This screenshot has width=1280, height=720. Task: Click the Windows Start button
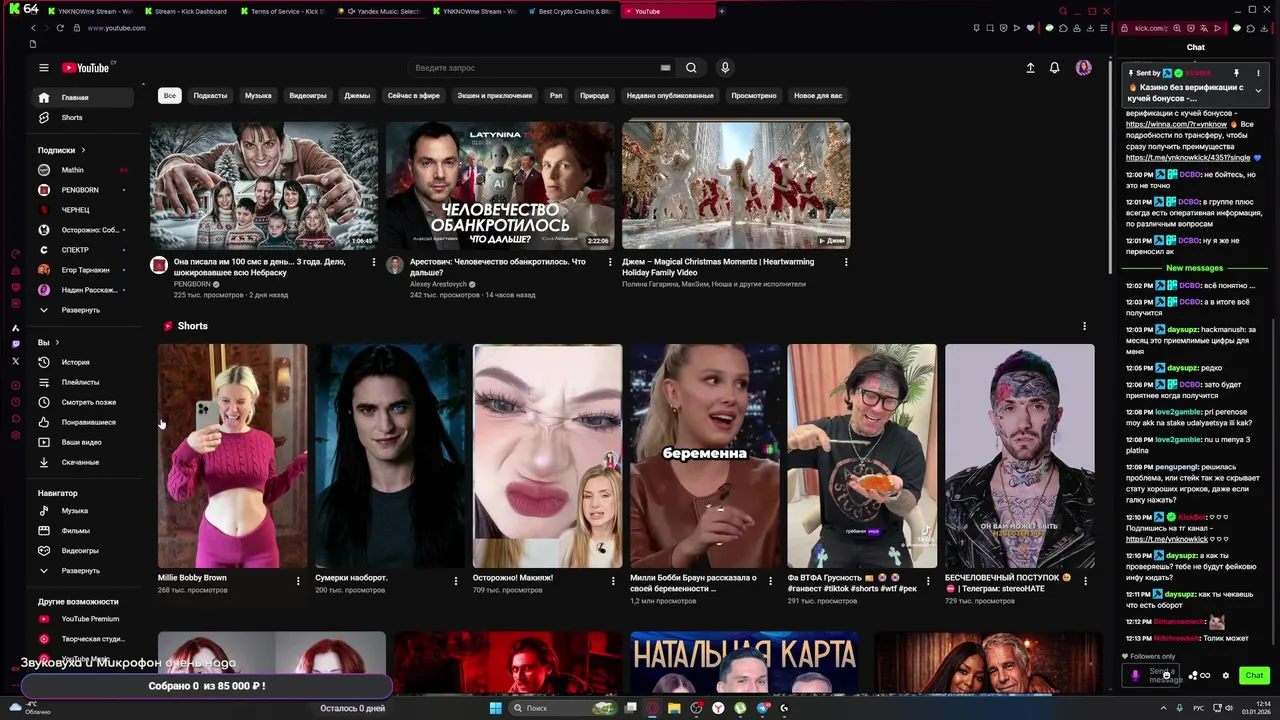(x=494, y=708)
